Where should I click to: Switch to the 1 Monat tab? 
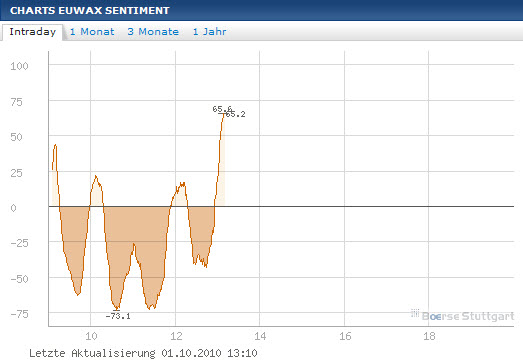[92, 32]
